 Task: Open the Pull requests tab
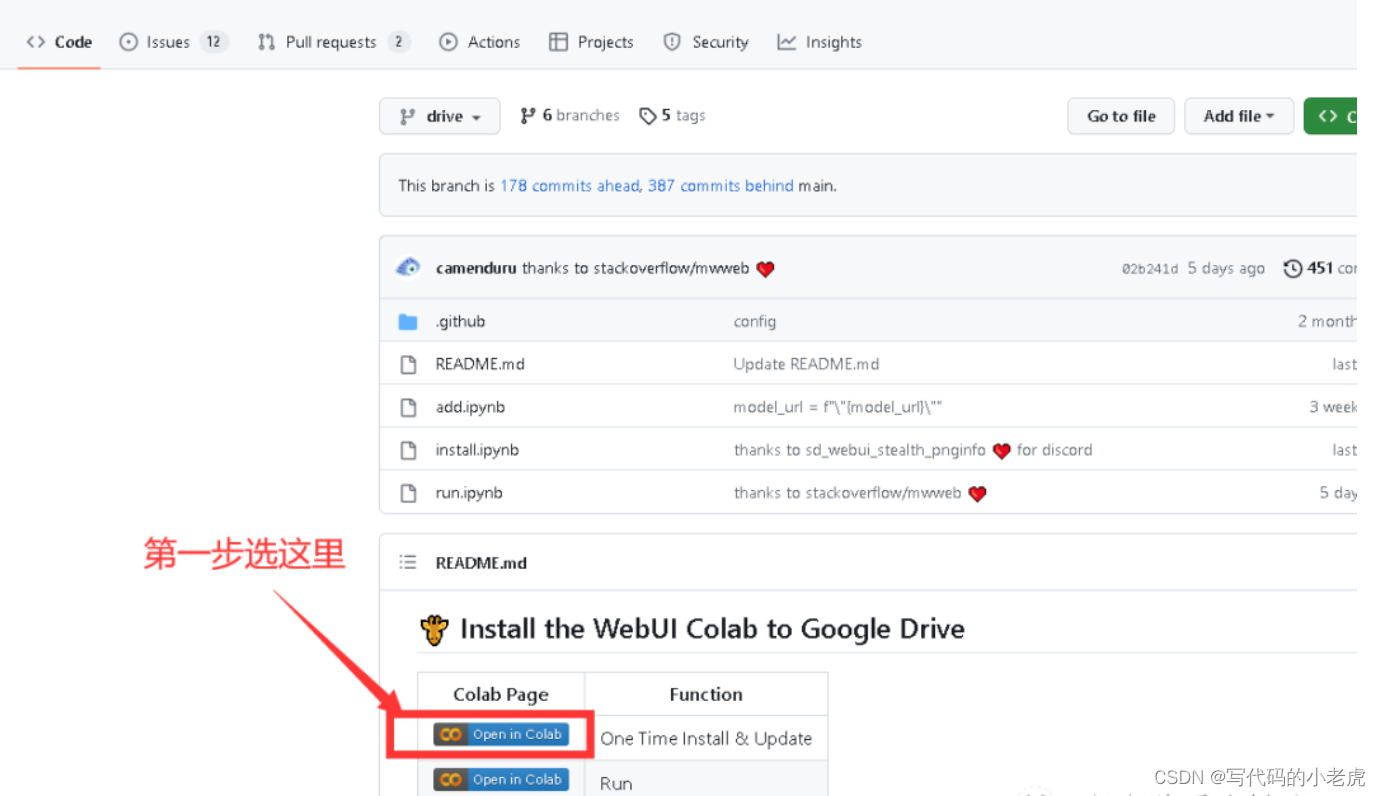click(x=330, y=42)
